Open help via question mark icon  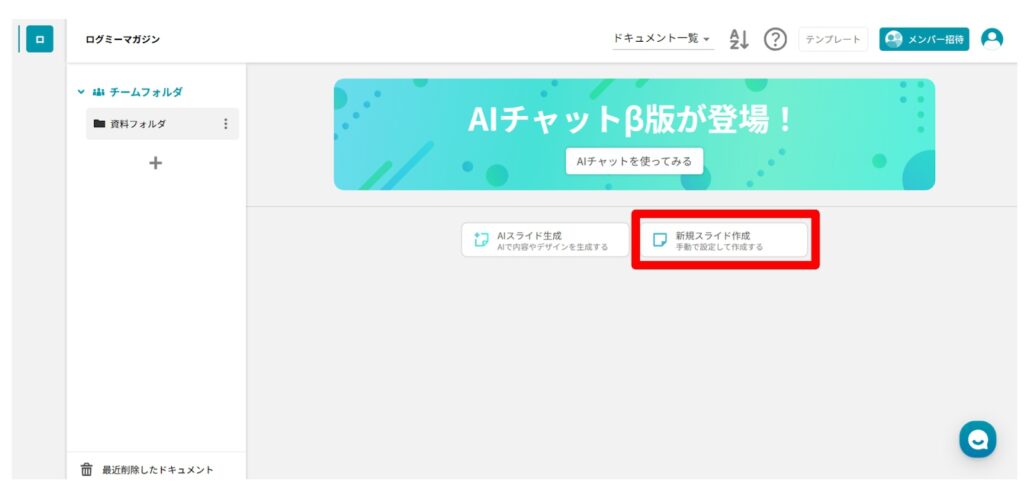(775, 39)
